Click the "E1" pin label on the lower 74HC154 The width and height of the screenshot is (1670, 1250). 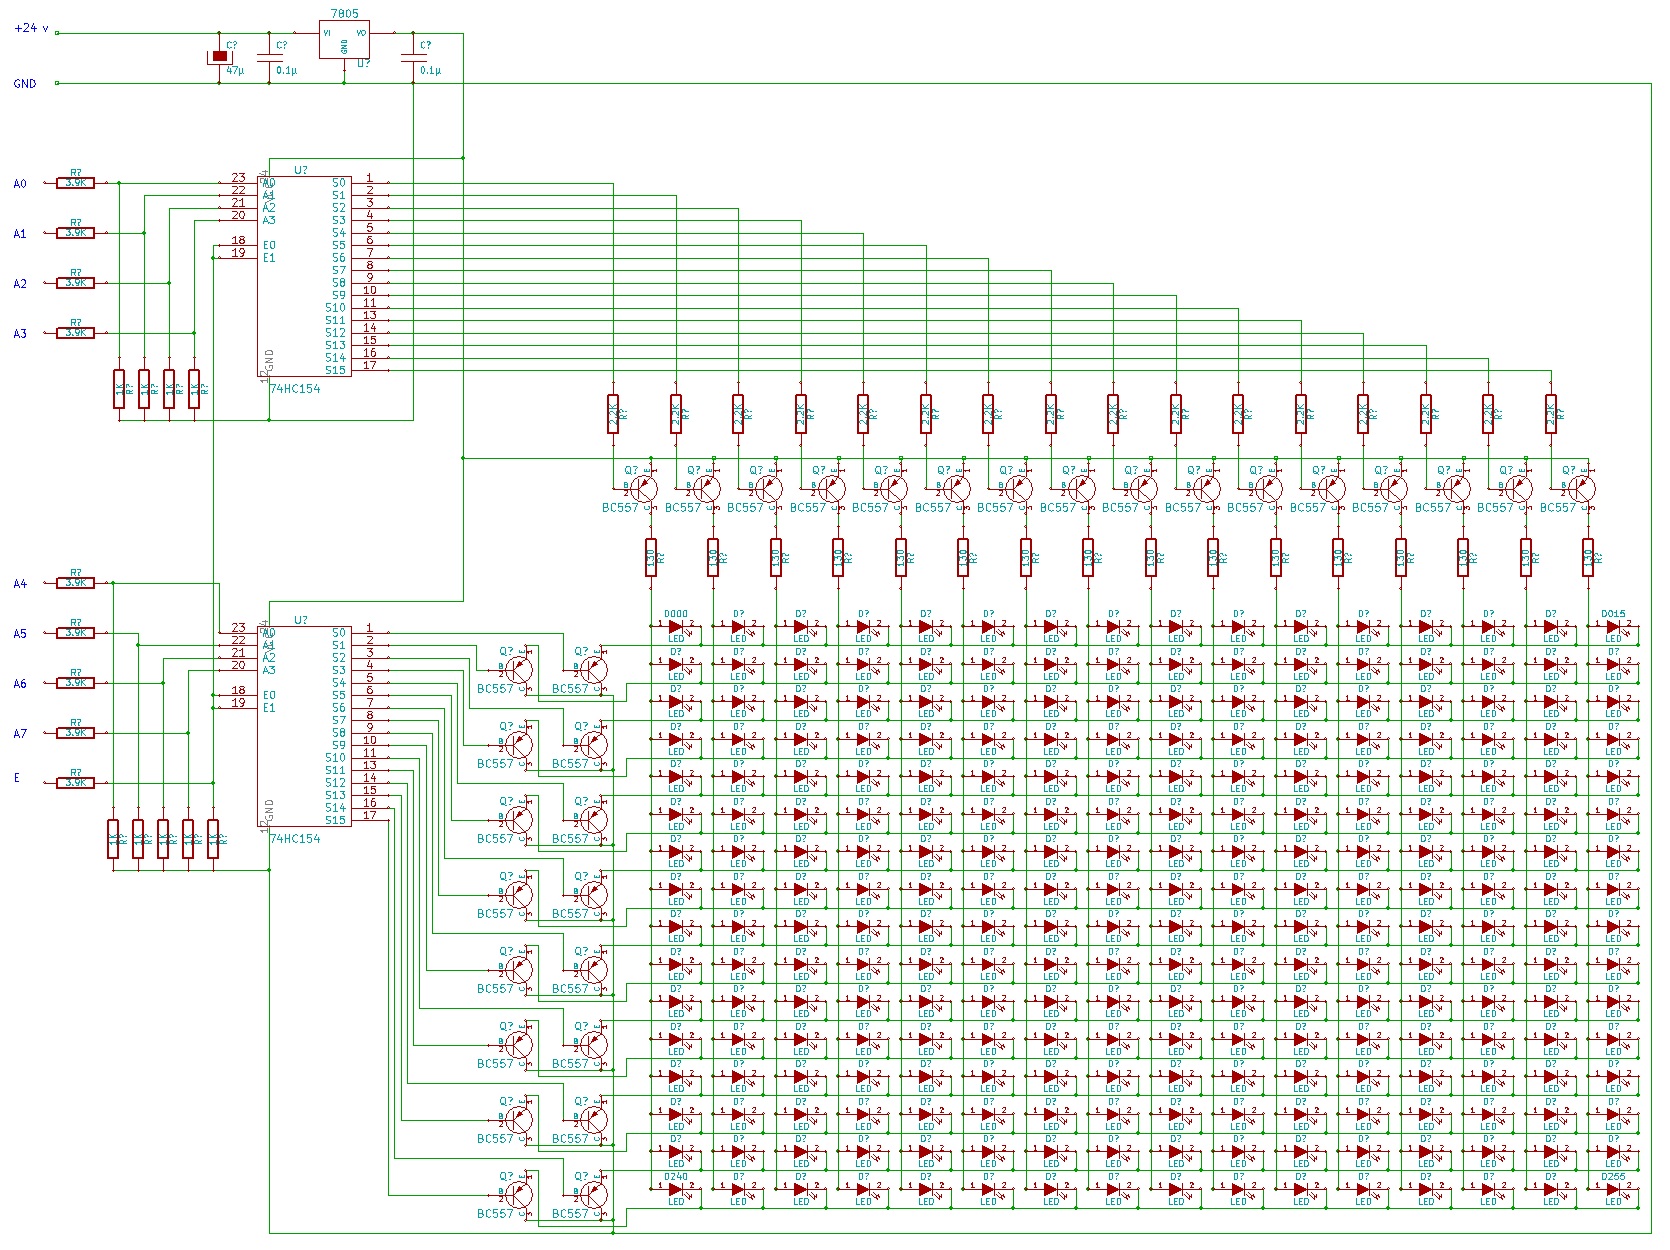coord(269,708)
